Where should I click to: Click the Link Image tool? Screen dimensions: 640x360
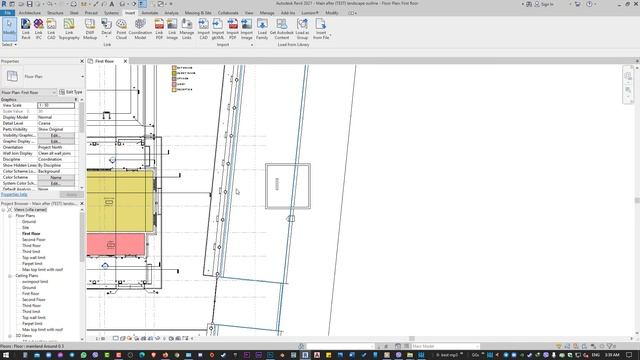click(172, 29)
